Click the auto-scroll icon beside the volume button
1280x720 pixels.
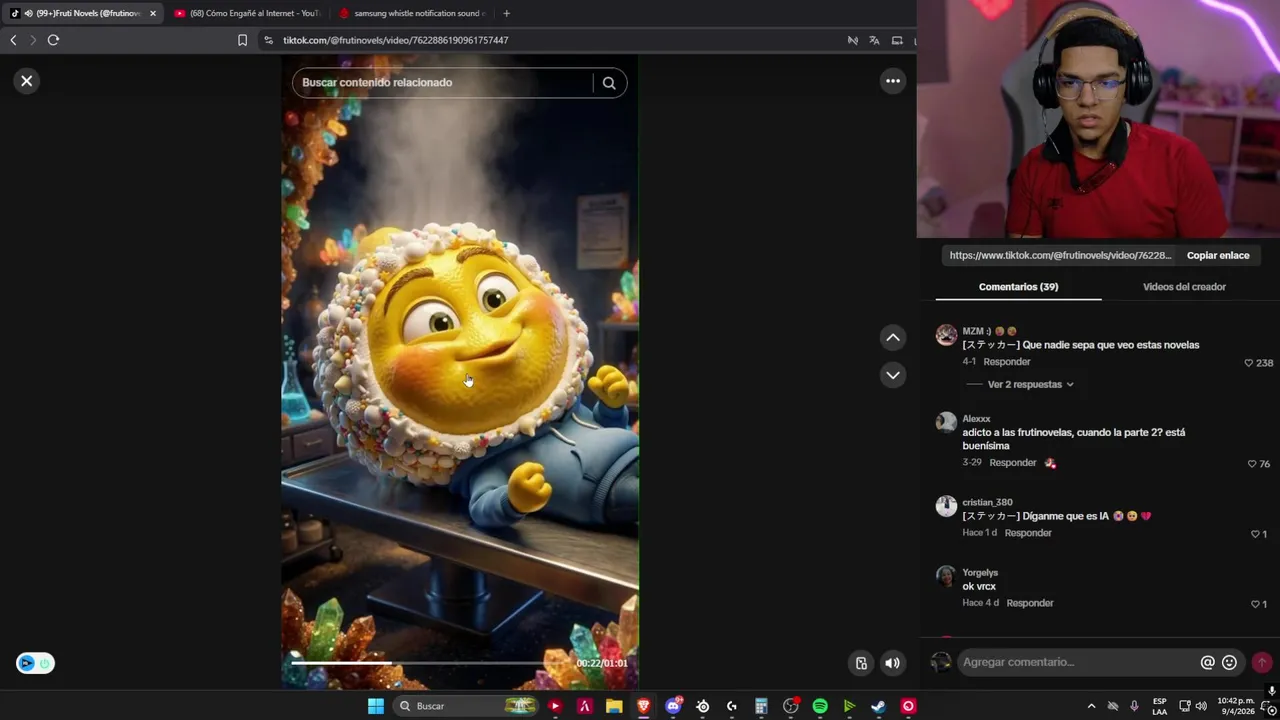tap(861, 663)
